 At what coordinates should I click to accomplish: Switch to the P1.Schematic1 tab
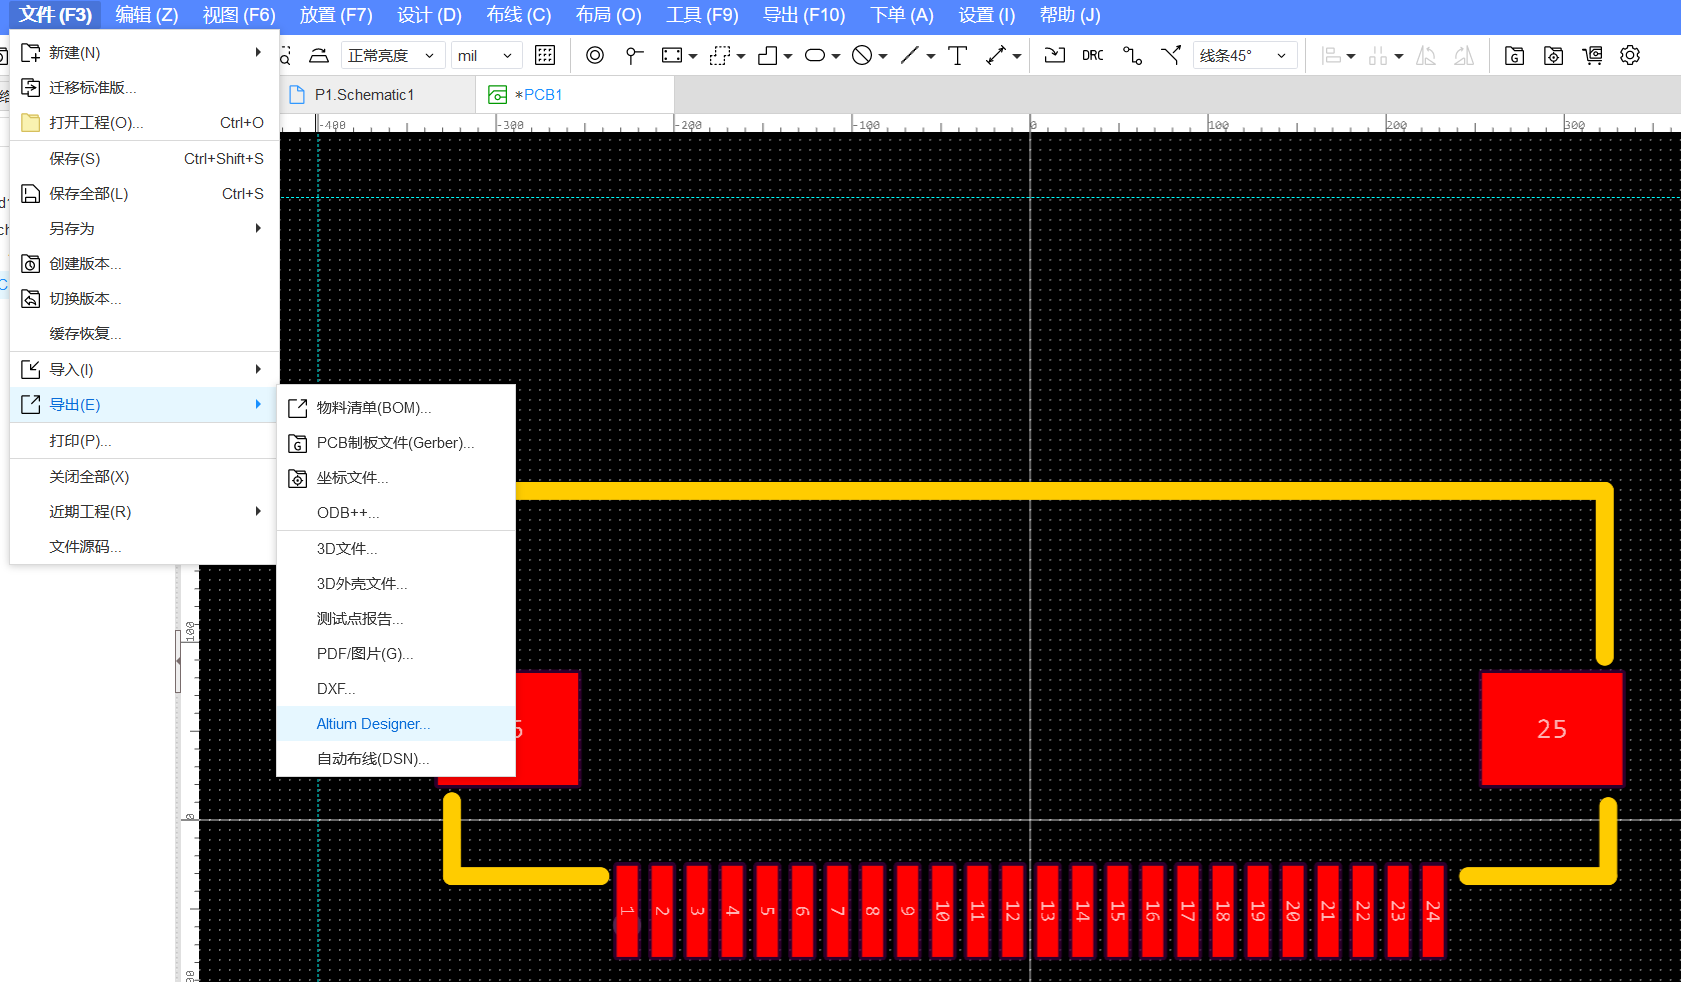click(x=364, y=95)
